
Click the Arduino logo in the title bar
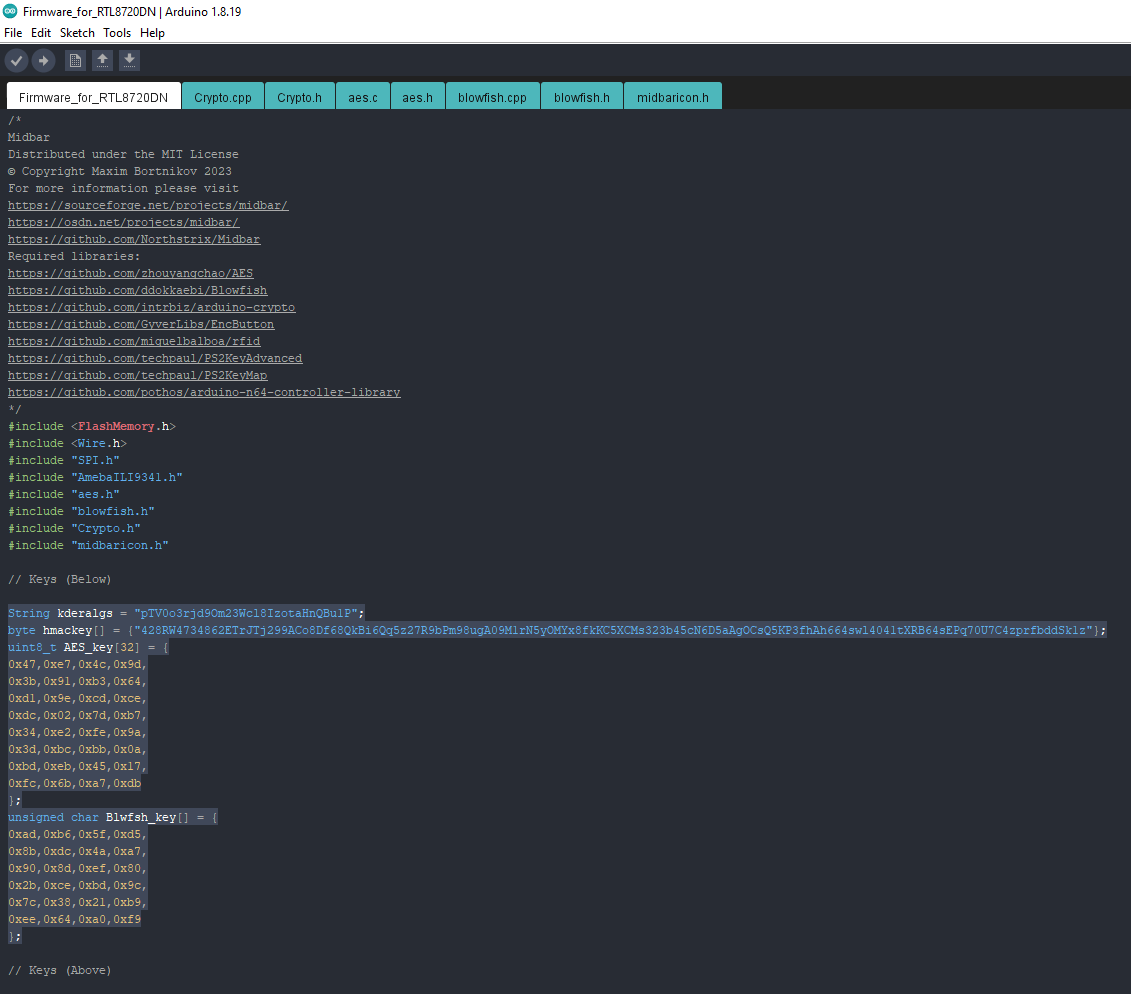(x=10, y=12)
